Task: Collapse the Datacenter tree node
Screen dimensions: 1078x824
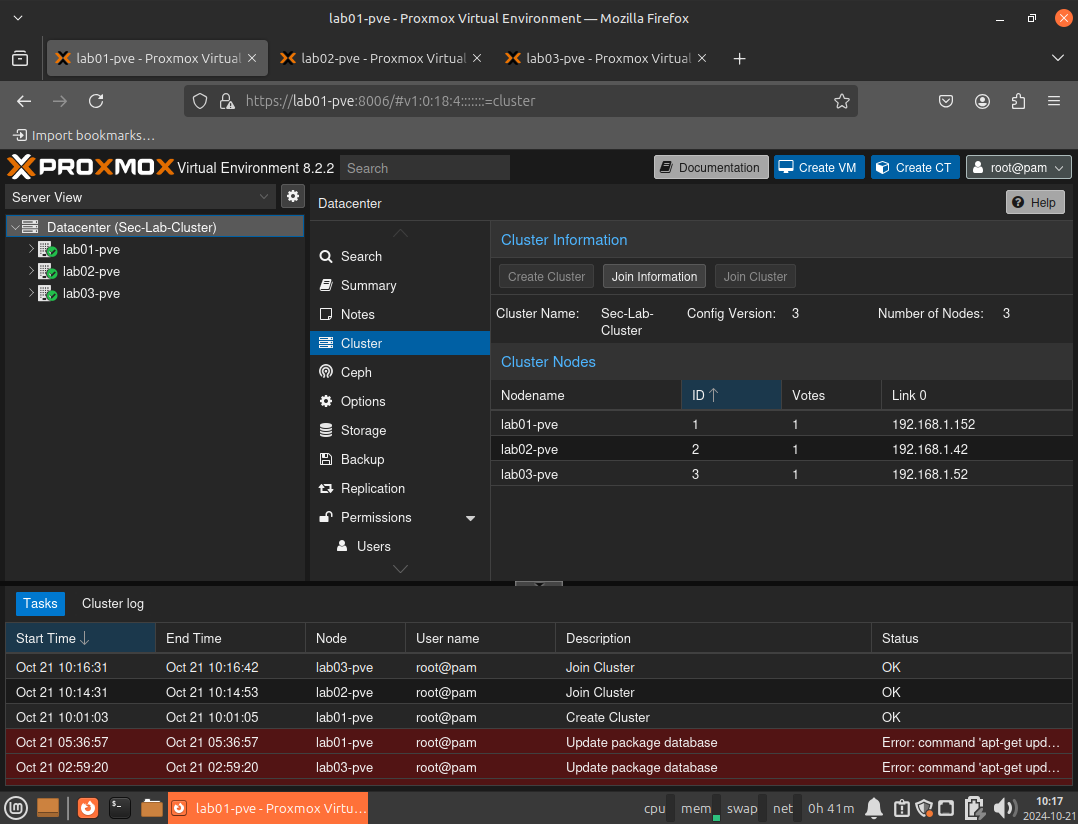Action: click(x=15, y=227)
